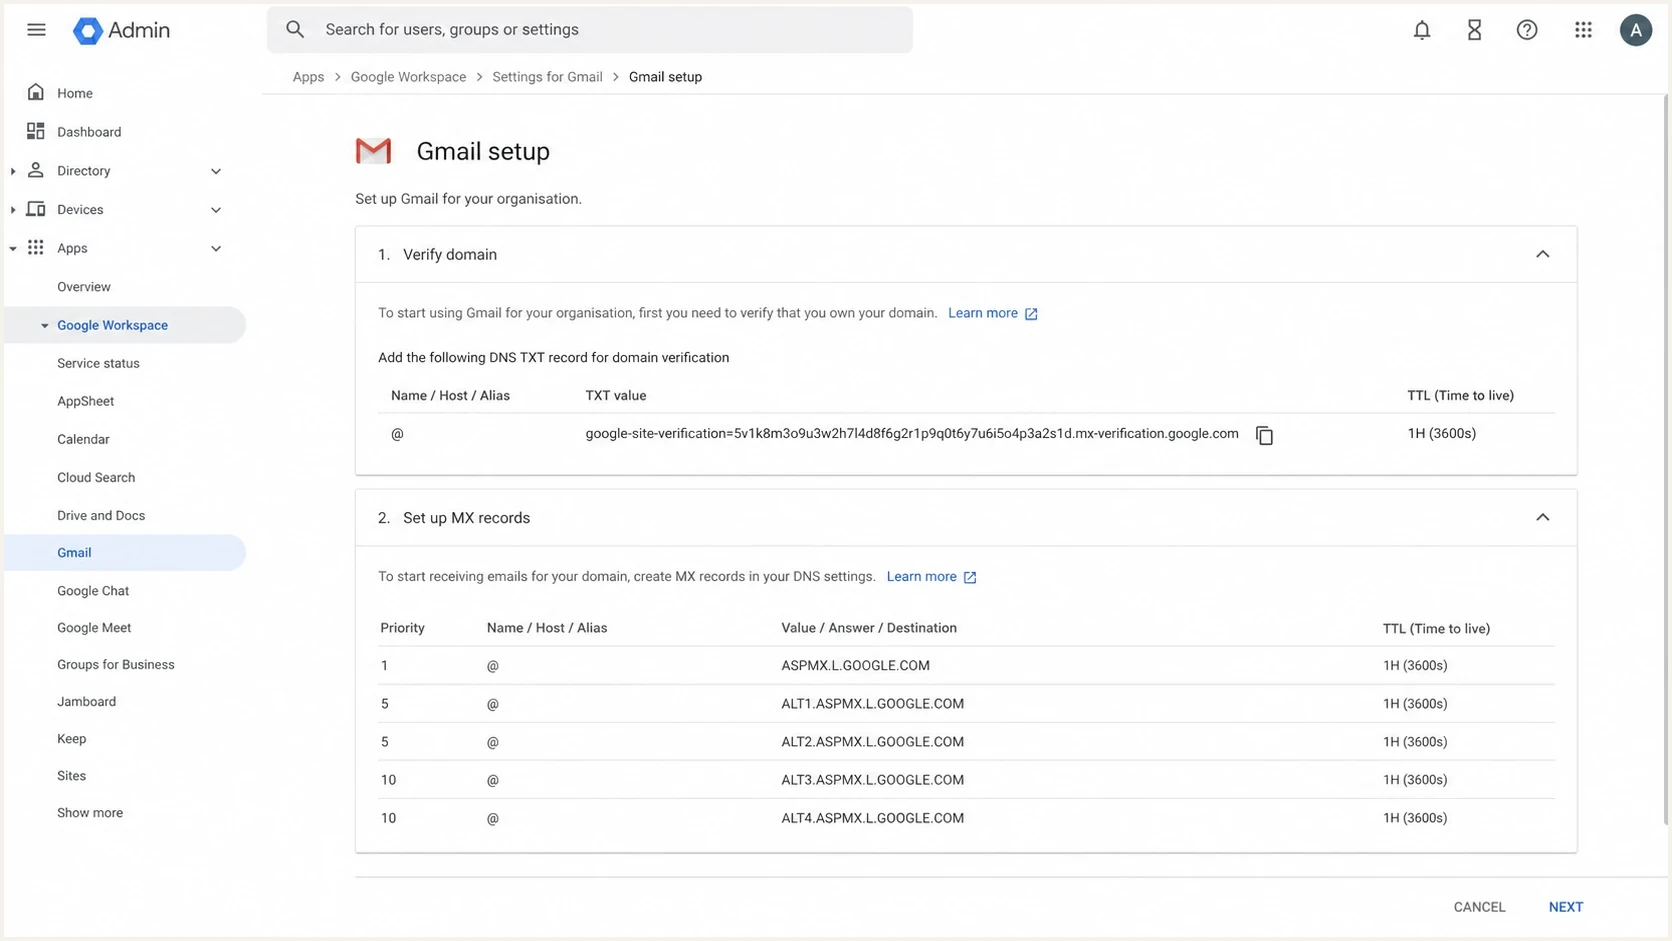Click the NEXT button
This screenshot has height=941, width=1672.
[1566, 907]
